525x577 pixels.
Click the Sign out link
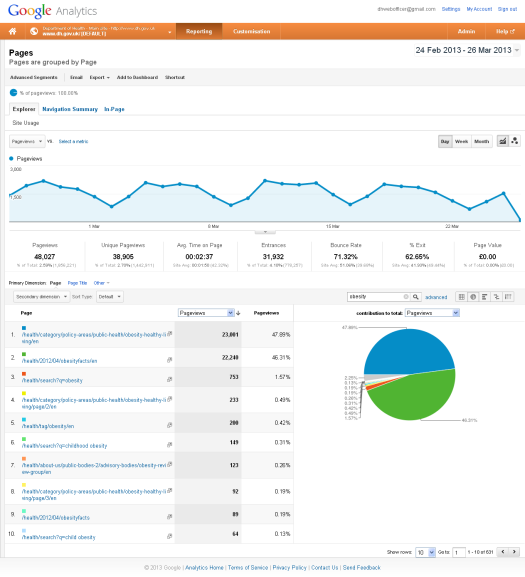point(507,9)
